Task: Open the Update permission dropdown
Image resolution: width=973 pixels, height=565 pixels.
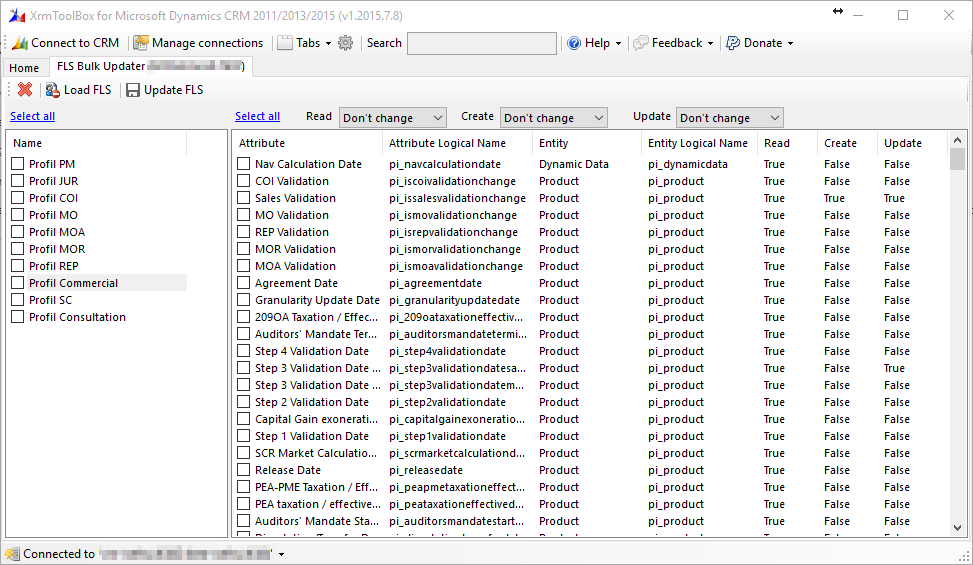Action: coord(730,118)
